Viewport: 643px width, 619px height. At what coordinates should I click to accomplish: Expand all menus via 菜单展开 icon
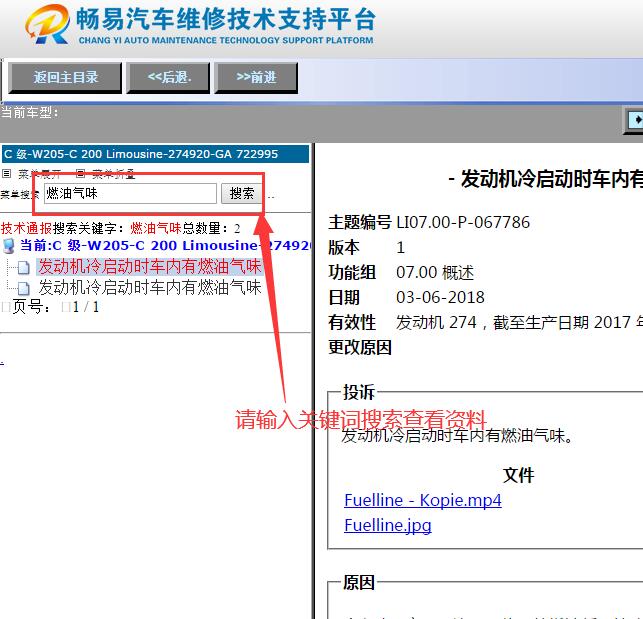(x=6, y=174)
